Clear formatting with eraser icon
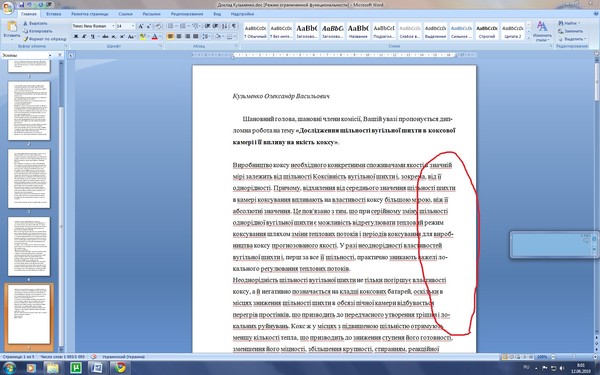The width and height of the screenshot is (600, 375). [158, 26]
